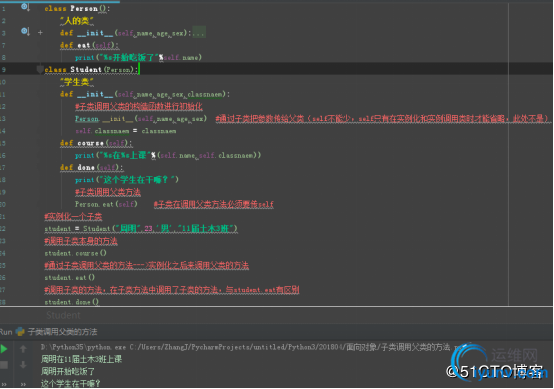Viewport: 554px width, 389px height.
Task: Click the 'student = Student(...)' instantiation line
Action: coord(141,229)
